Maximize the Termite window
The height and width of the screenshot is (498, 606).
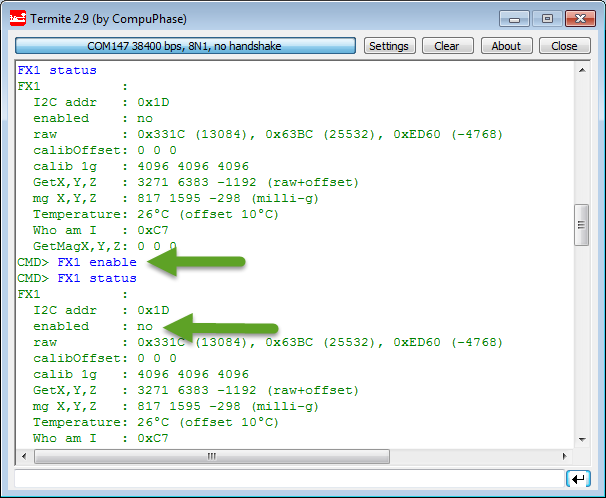(545, 17)
